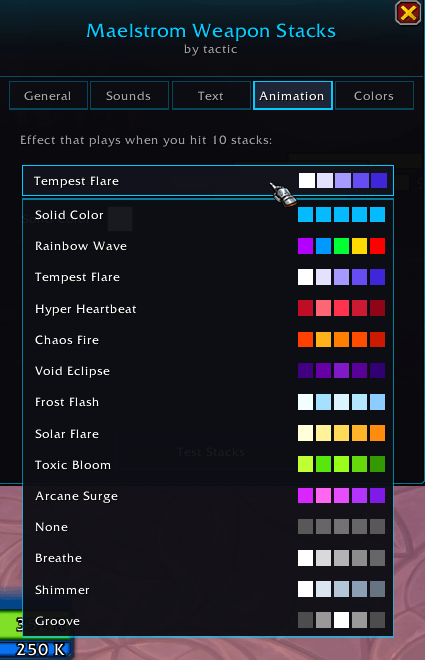Viewport: 425px width, 660px height.
Task: Pick the Chaos Fire effect
Action: (x=208, y=340)
